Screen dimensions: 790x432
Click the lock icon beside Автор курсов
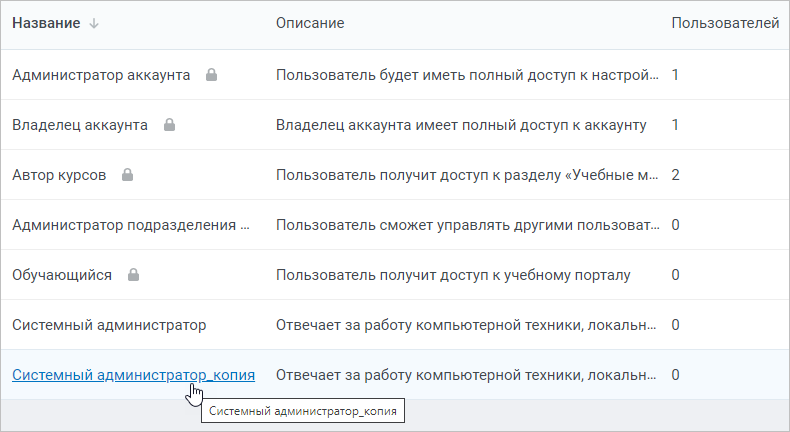point(127,175)
